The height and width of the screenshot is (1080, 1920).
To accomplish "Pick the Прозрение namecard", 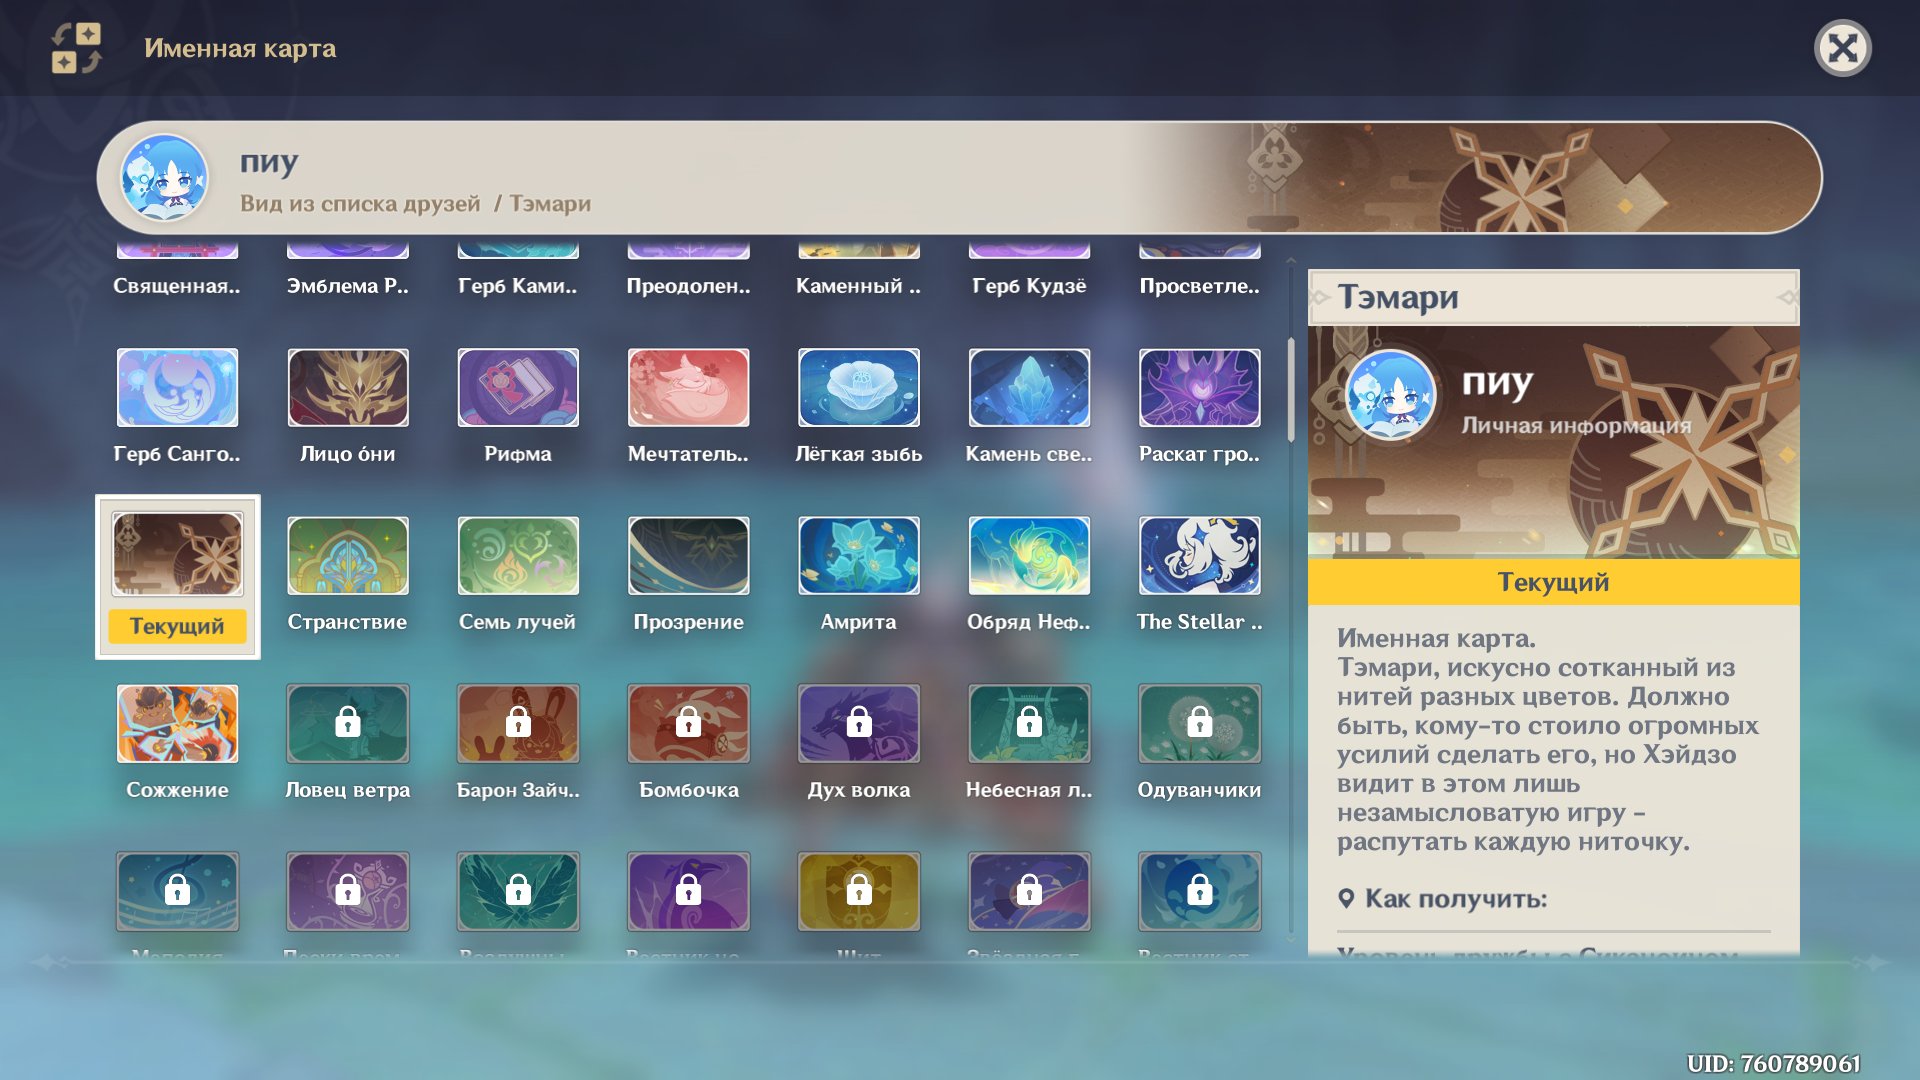I will tap(688, 556).
